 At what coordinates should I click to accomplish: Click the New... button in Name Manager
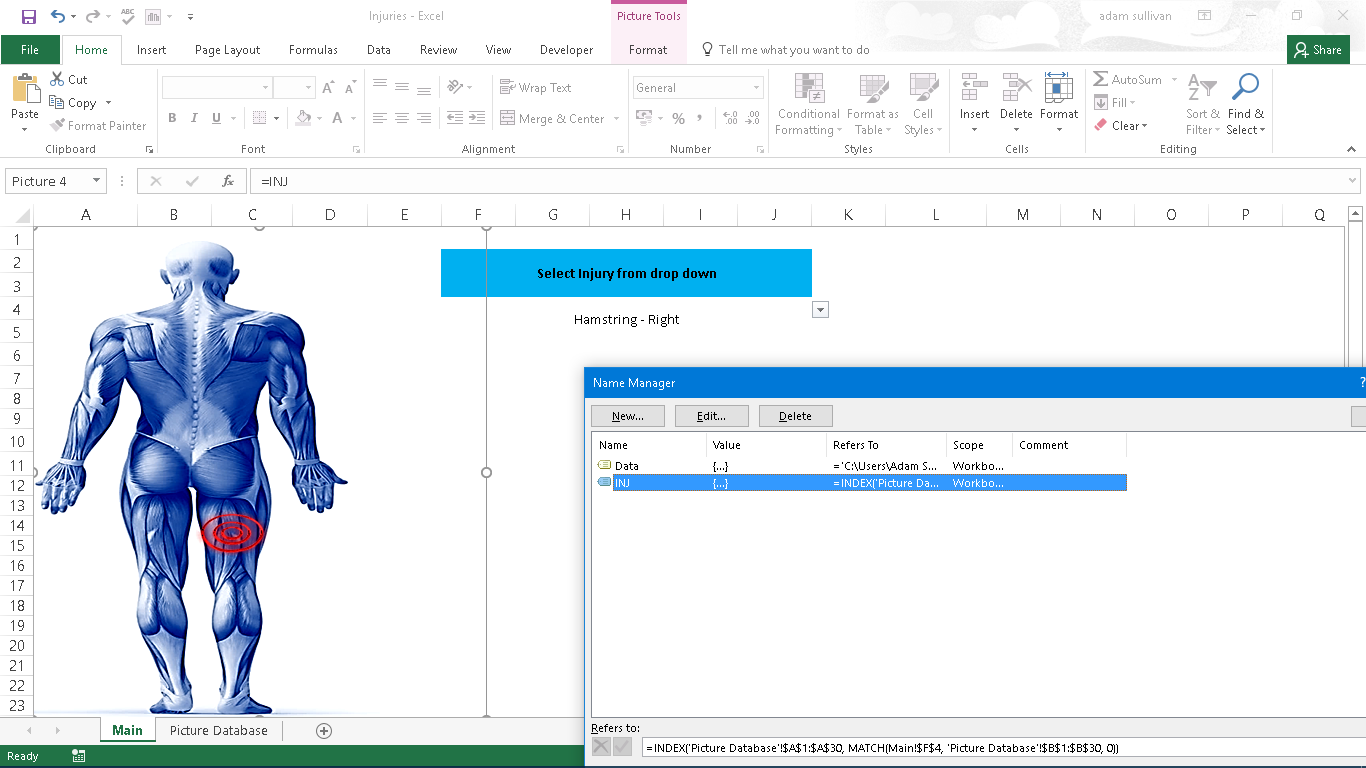[627, 416]
